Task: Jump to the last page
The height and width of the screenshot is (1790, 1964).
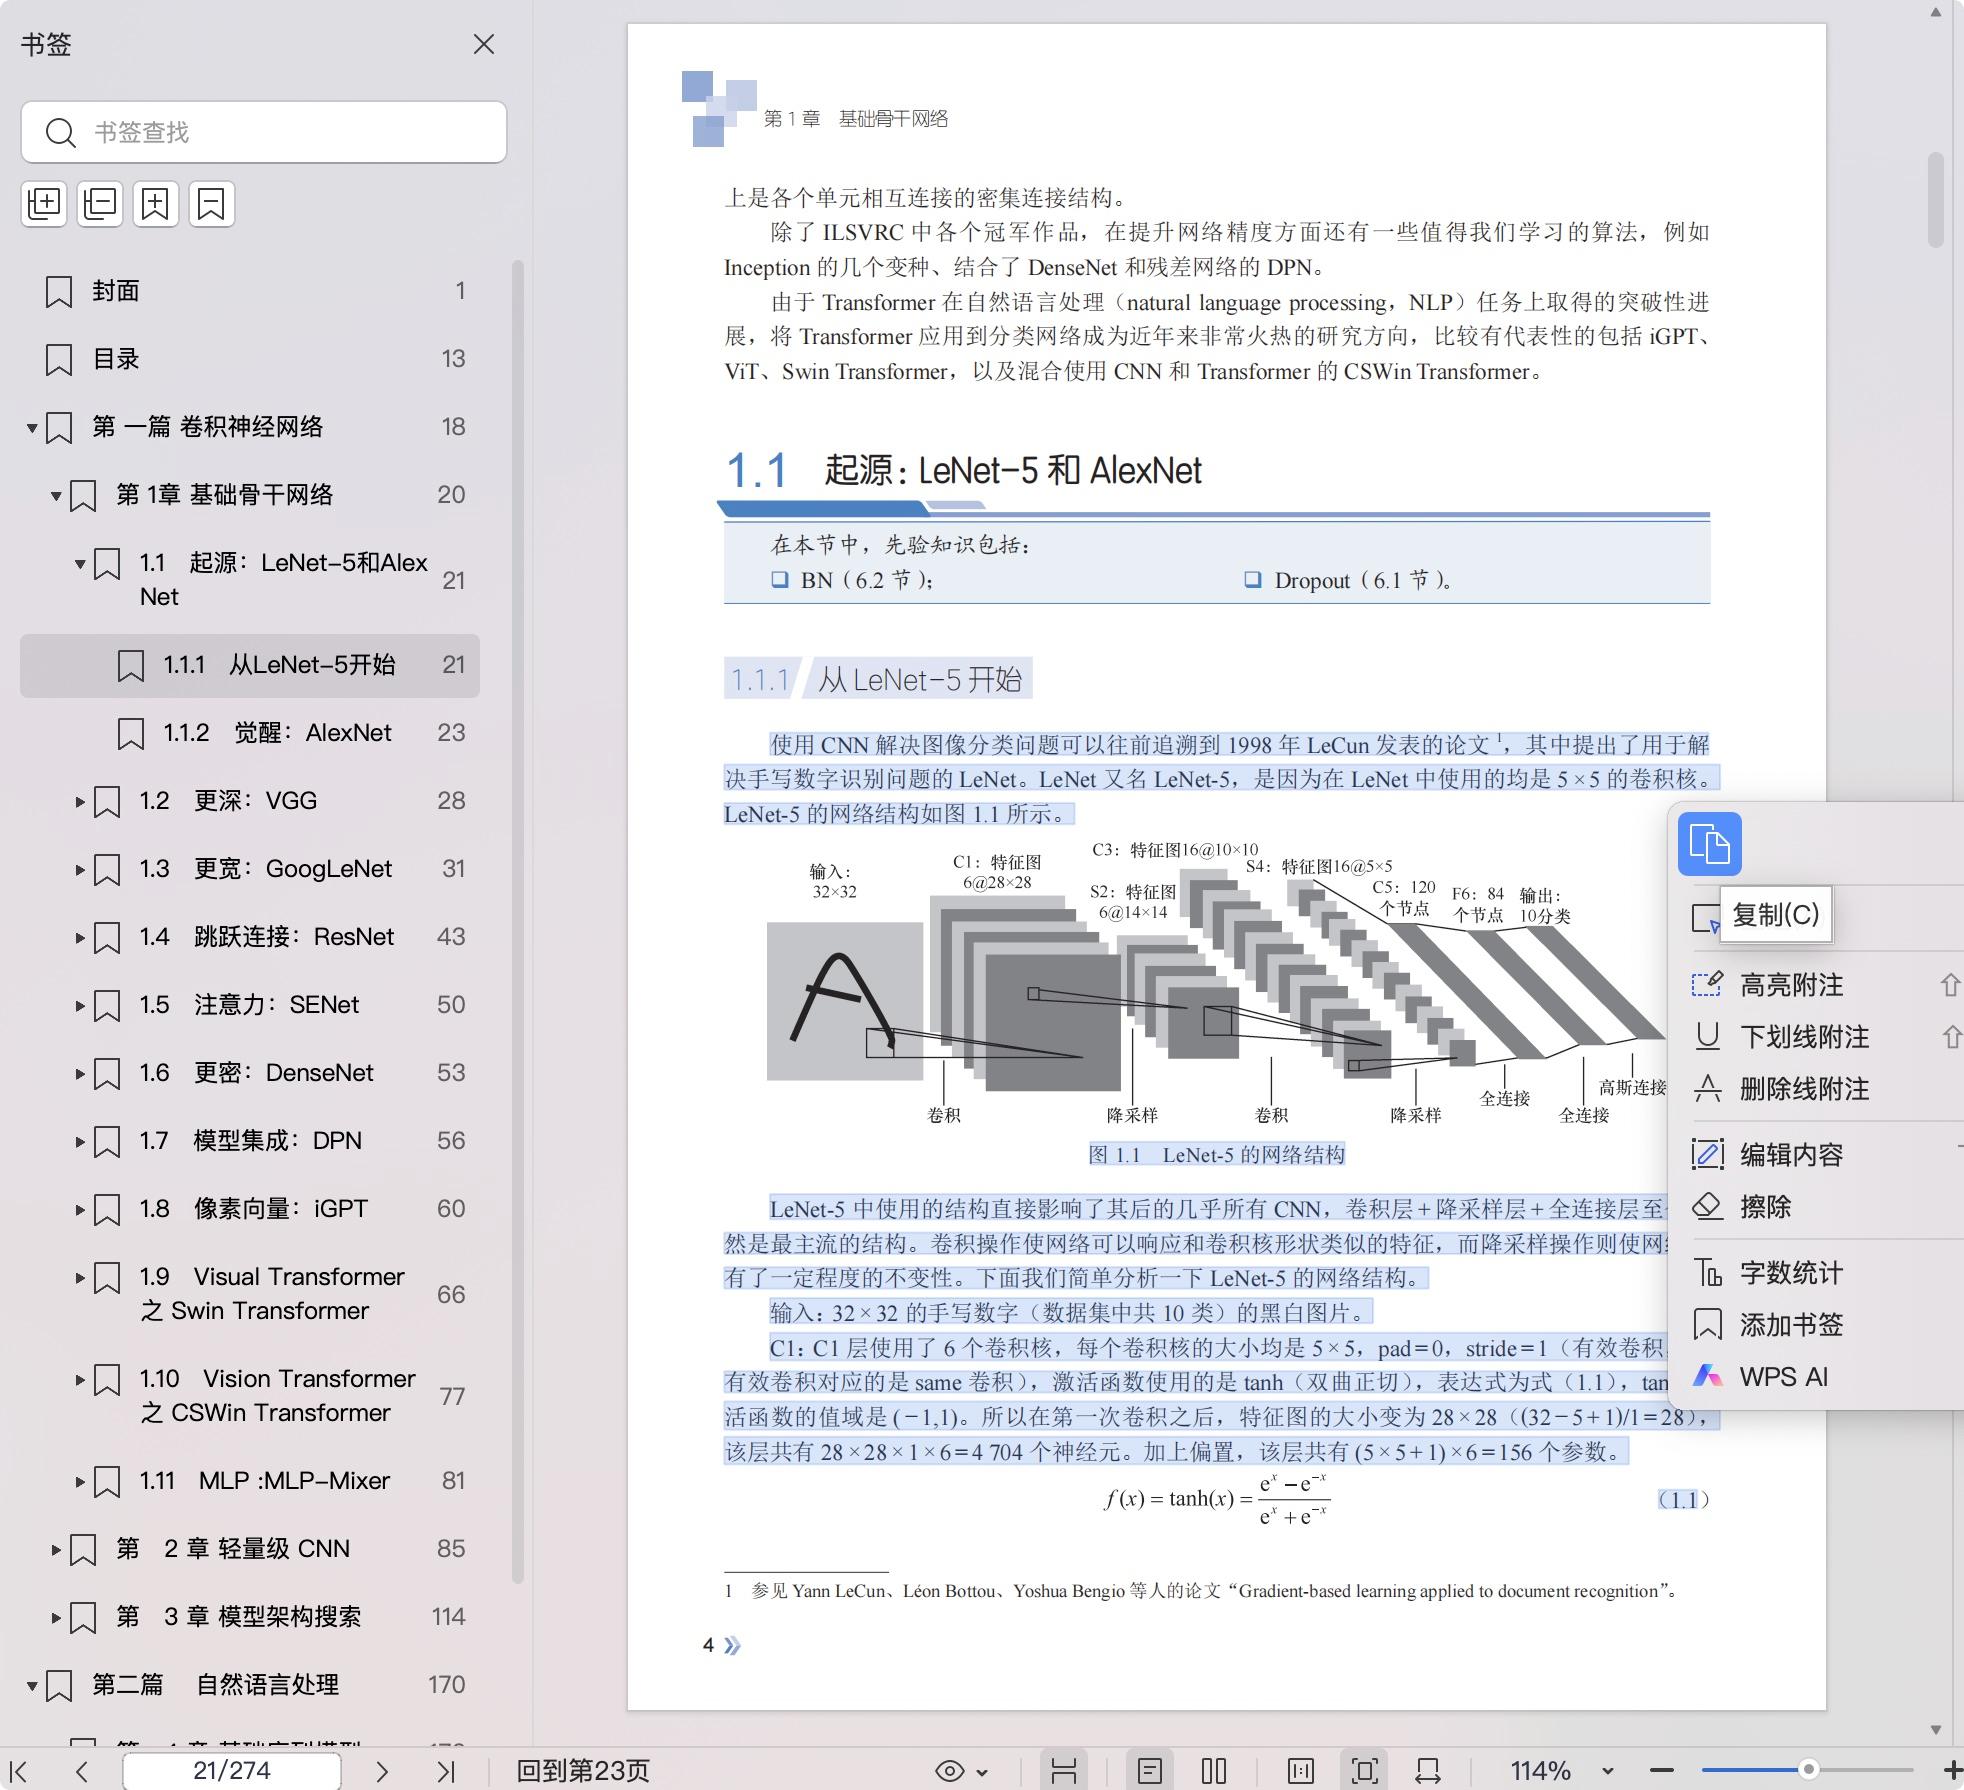Action: [445, 1771]
